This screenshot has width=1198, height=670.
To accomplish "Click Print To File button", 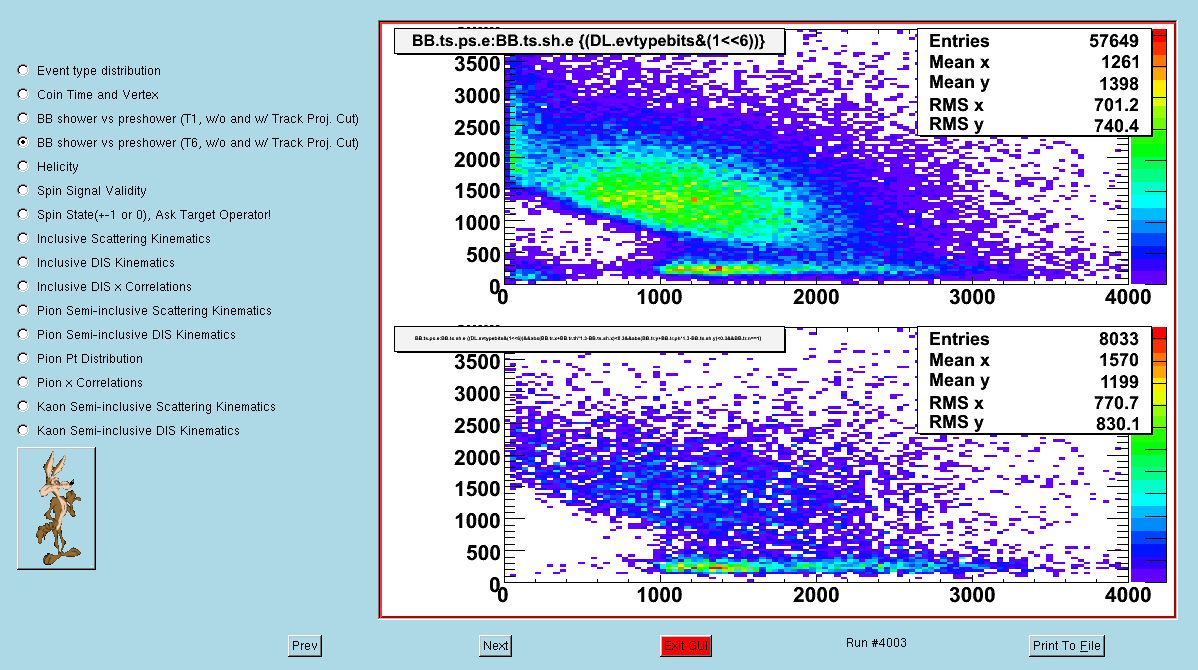I will [x=1067, y=646].
